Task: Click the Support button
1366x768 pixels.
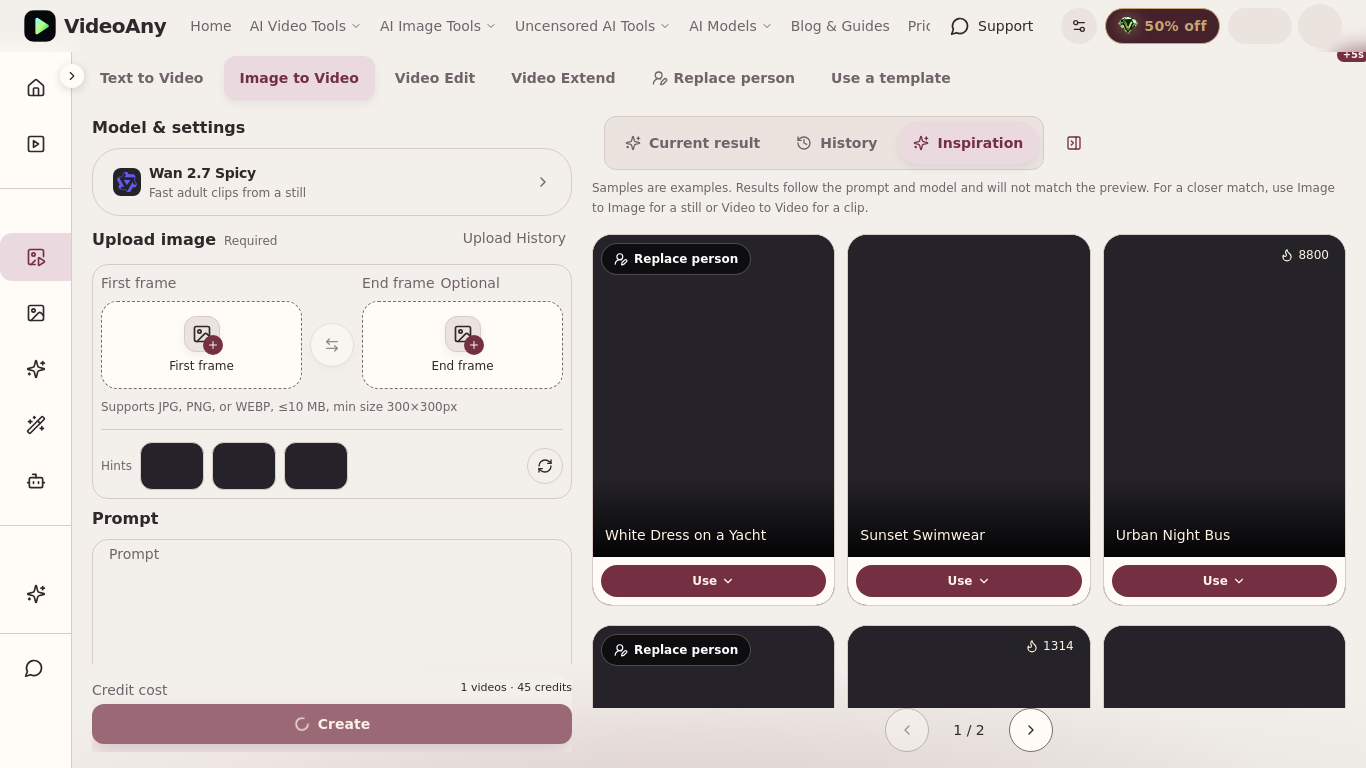Action: coord(991,26)
